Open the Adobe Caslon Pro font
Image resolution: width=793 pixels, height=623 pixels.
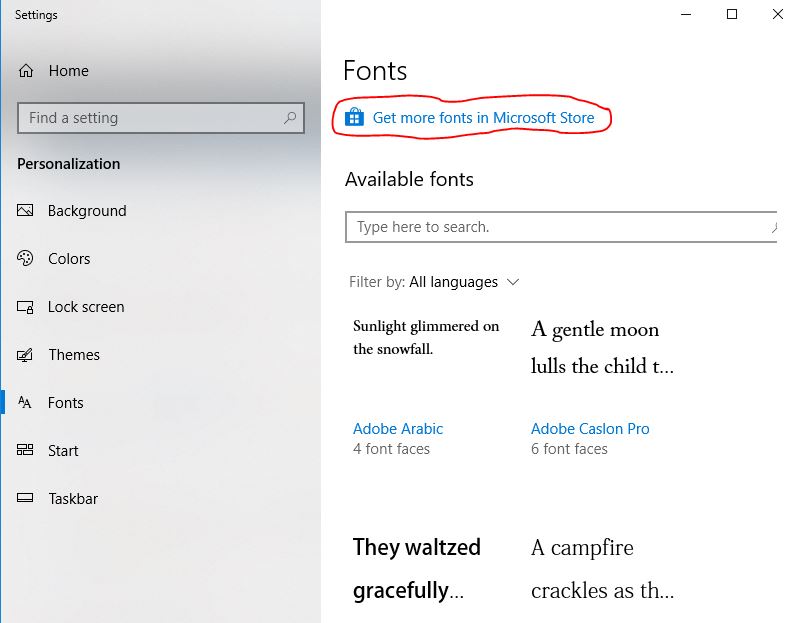[590, 428]
